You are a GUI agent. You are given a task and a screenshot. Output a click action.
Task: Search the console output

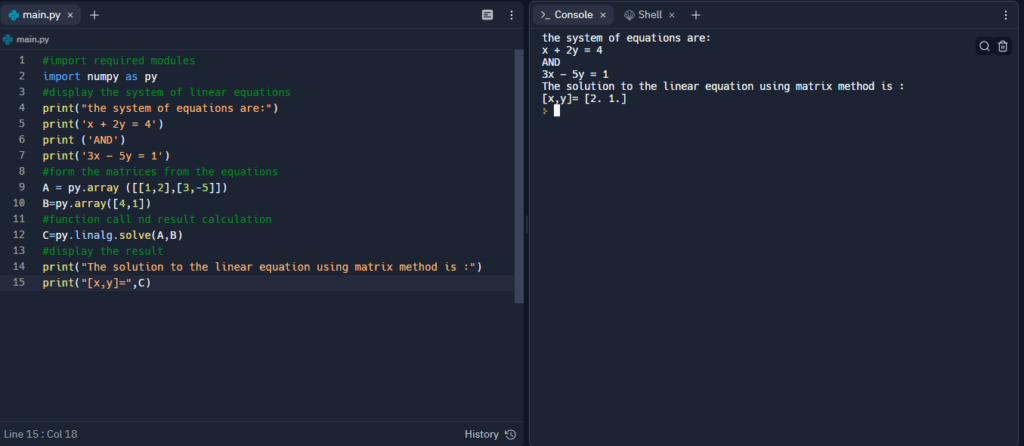pos(984,46)
